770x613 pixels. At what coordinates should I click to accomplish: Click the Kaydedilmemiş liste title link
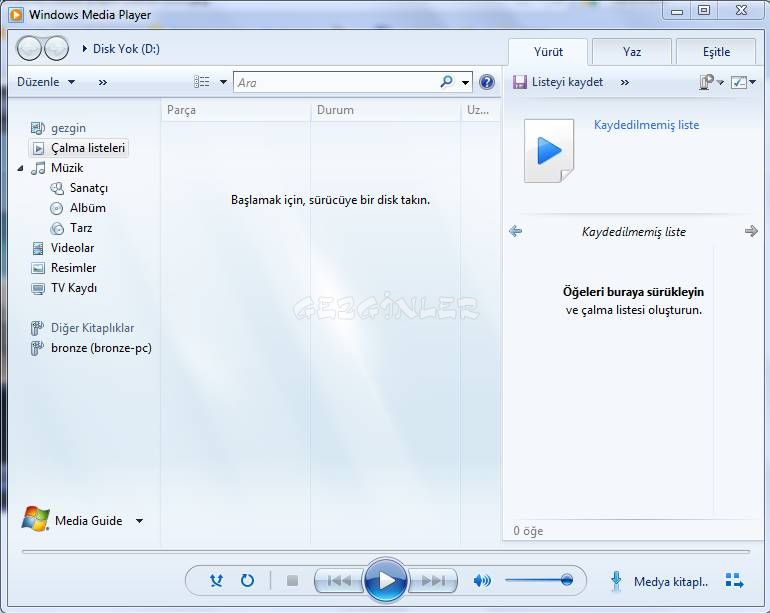point(646,125)
